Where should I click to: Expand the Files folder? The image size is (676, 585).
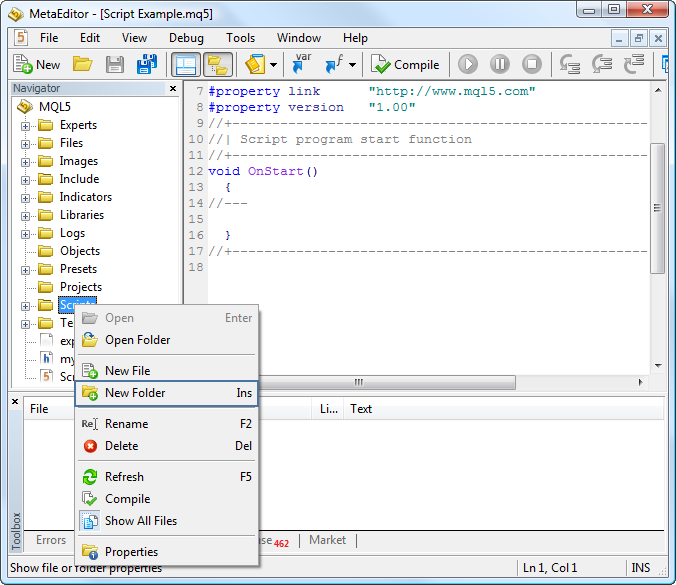click(25, 144)
